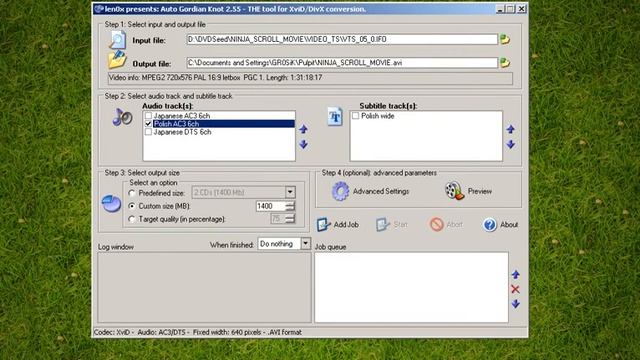Select the Polish wide subtitle text
The width and height of the screenshot is (640, 360).
[x=378, y=116]
